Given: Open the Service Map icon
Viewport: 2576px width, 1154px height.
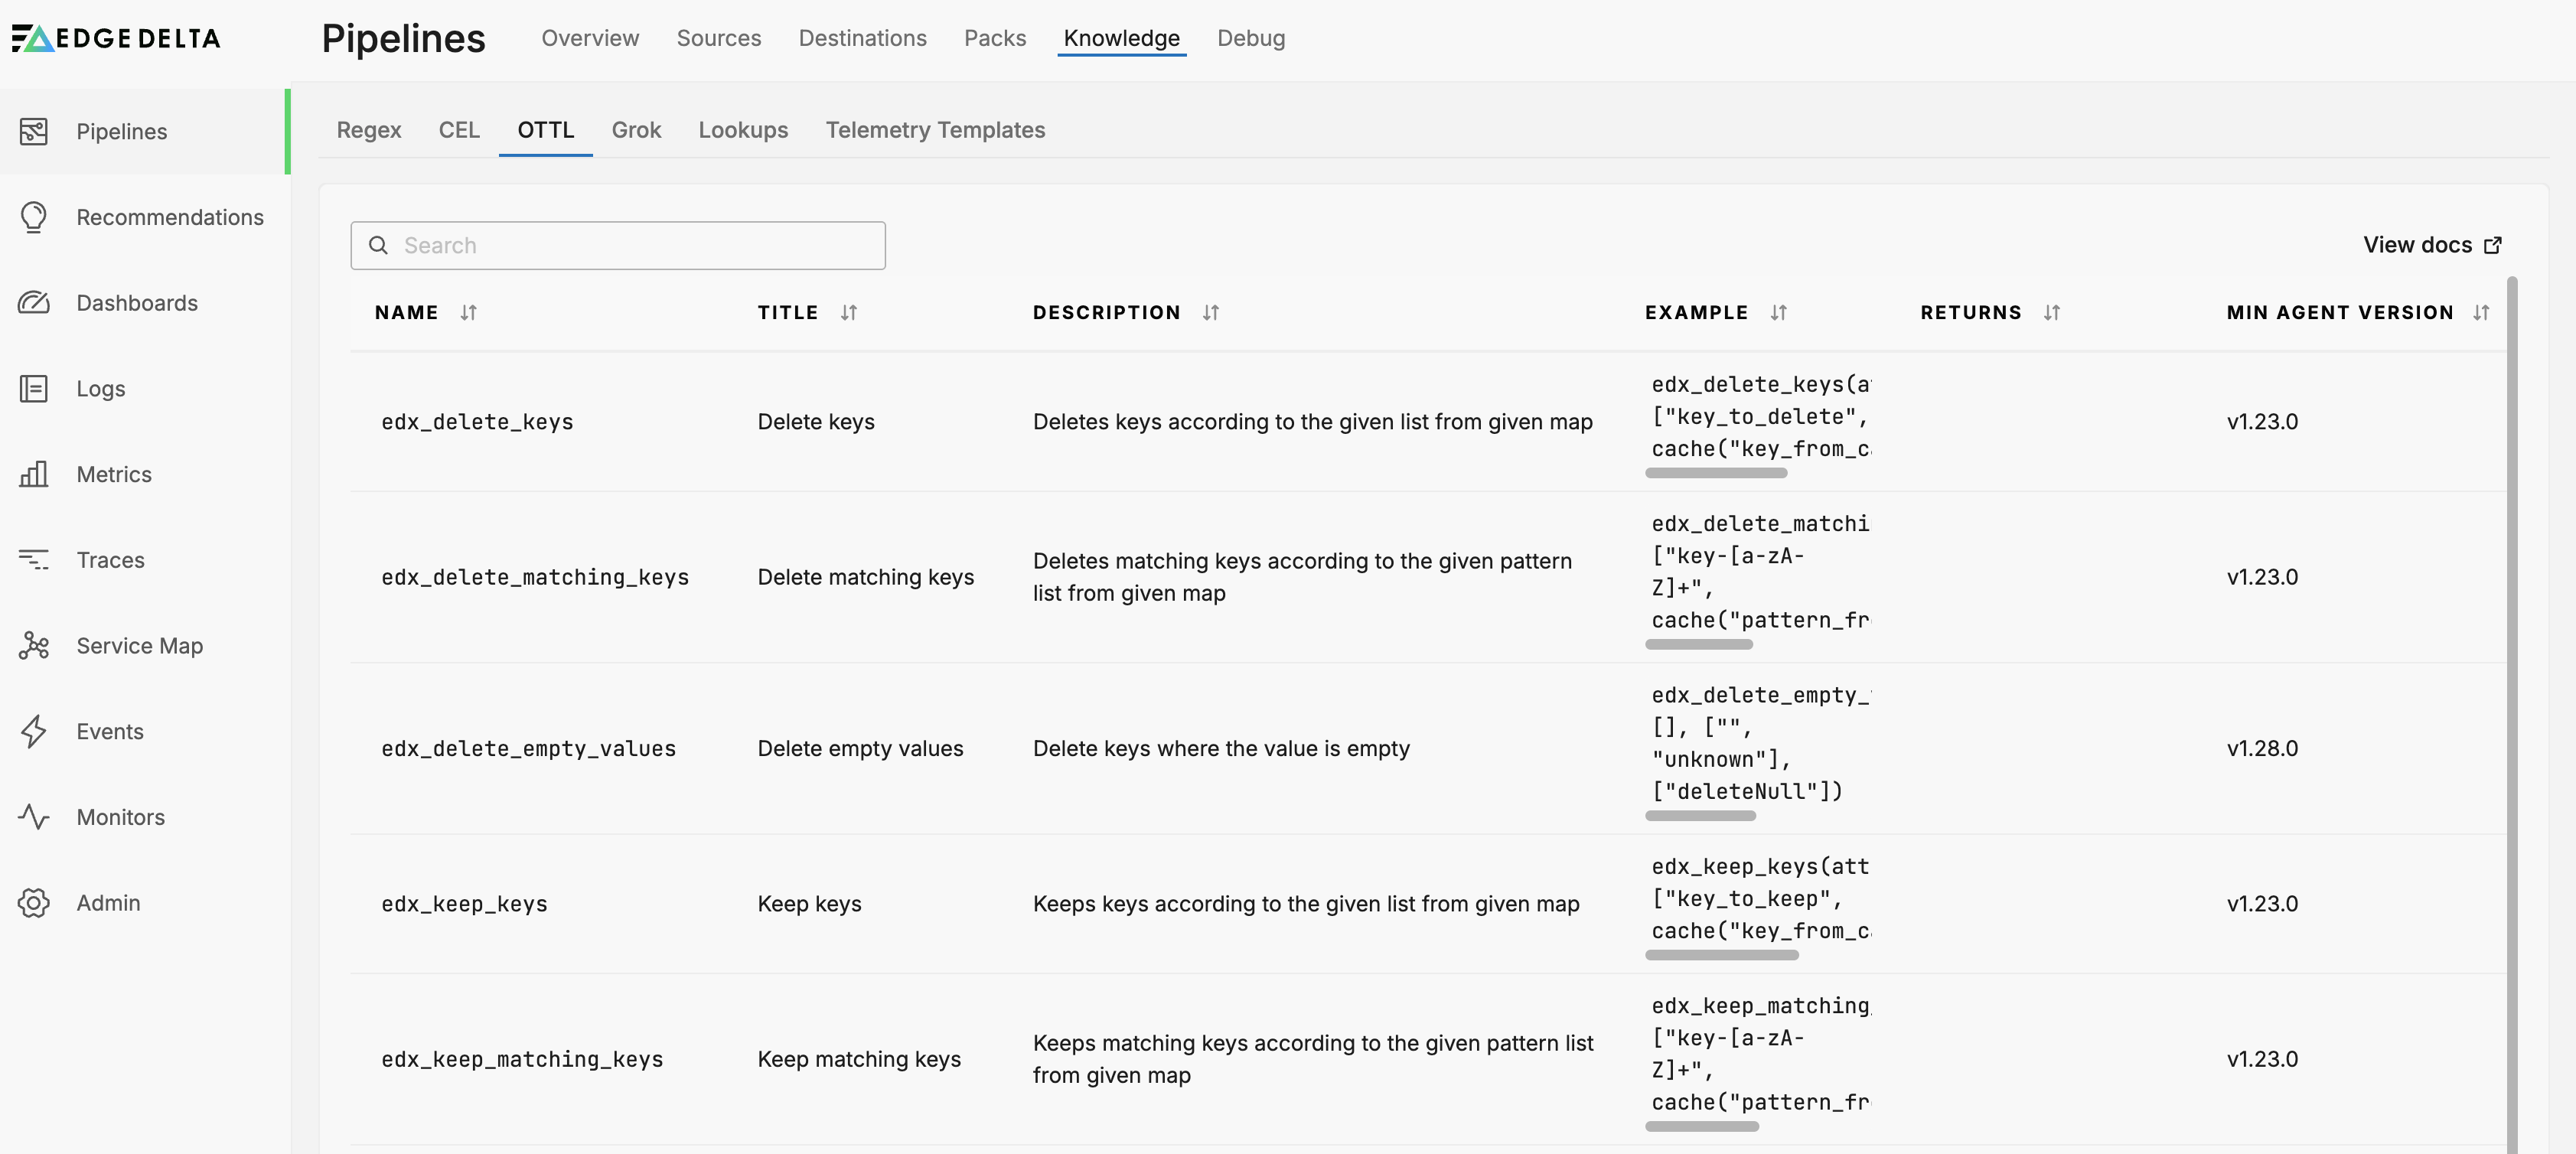Looking at the screenshot, I should tap(33, 645).
